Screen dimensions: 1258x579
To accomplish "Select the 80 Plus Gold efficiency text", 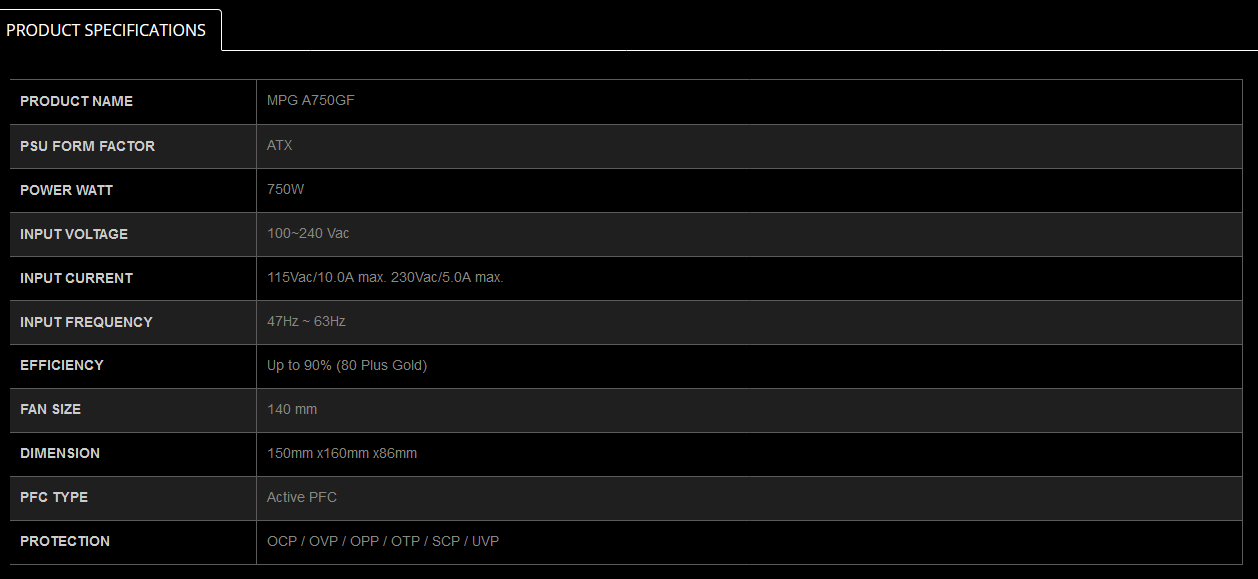I will pyautogui.click(x=383, y=365).
